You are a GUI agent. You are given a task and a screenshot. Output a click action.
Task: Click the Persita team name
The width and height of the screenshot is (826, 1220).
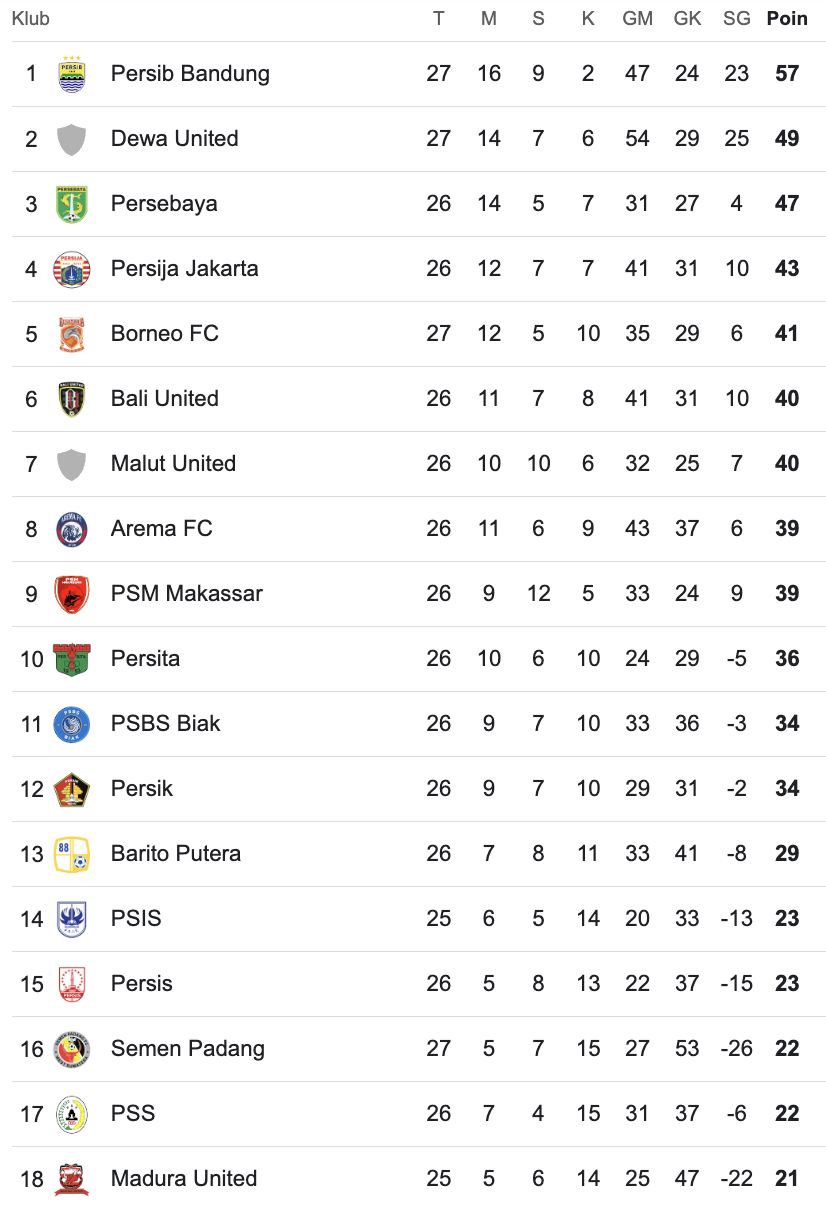(145, 659)
